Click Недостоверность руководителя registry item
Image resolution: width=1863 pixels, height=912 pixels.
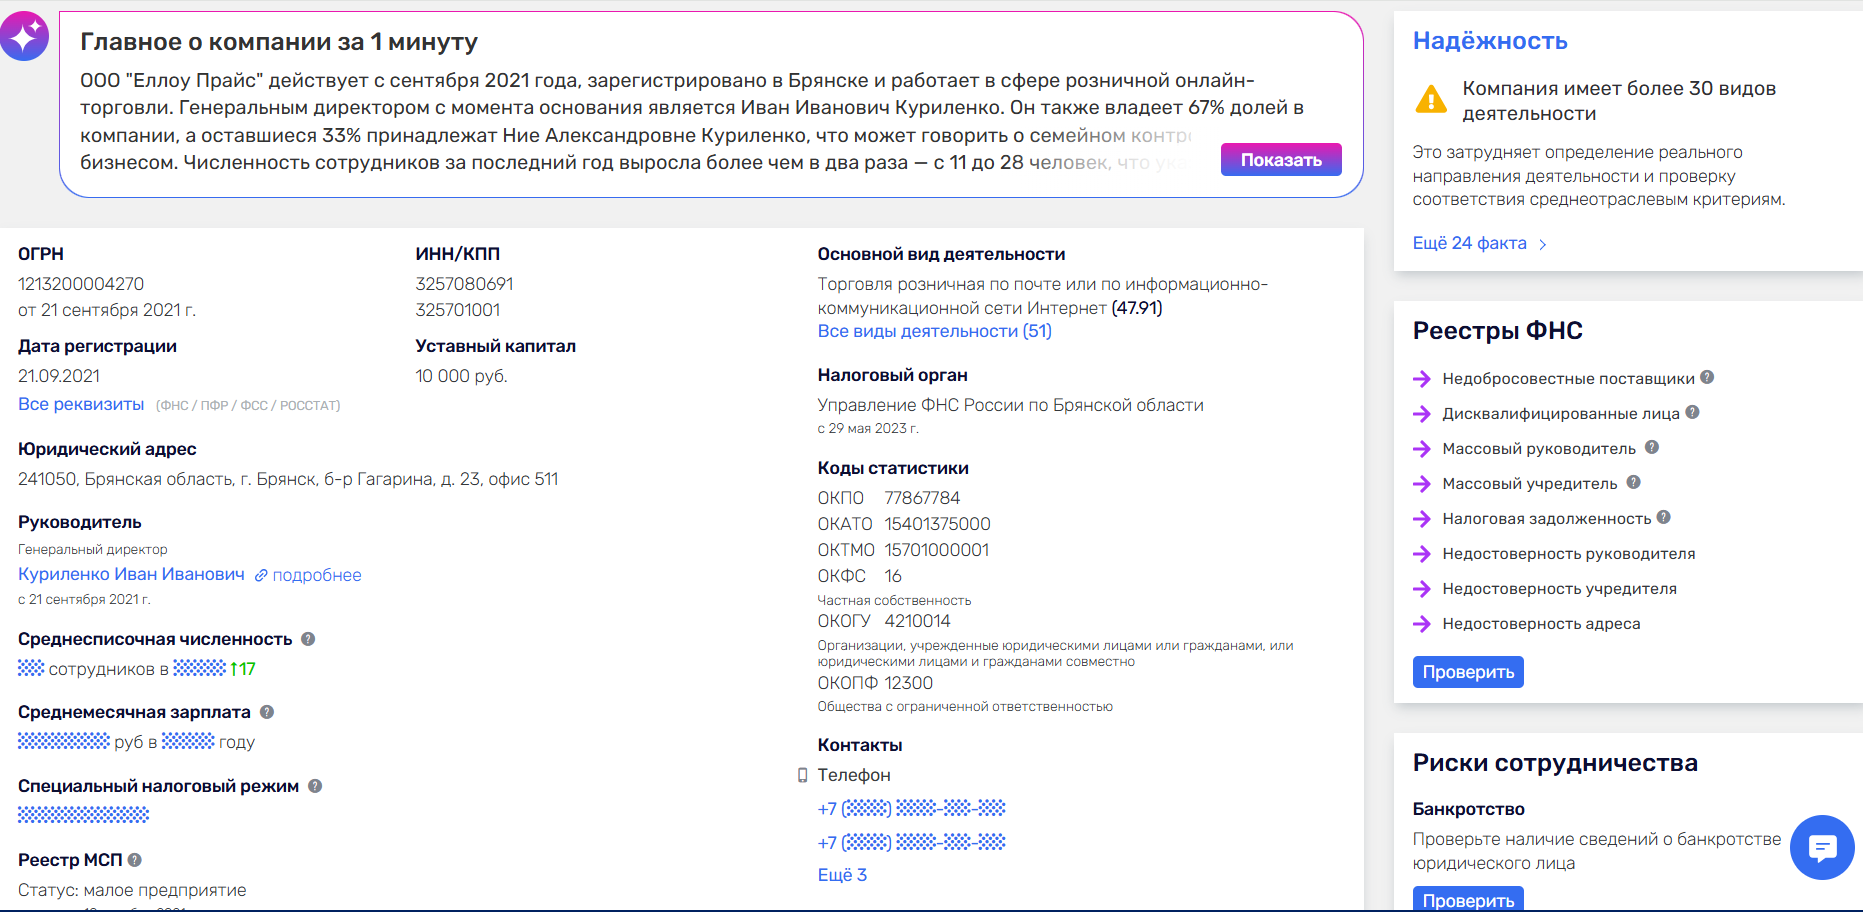point(1569,554)
